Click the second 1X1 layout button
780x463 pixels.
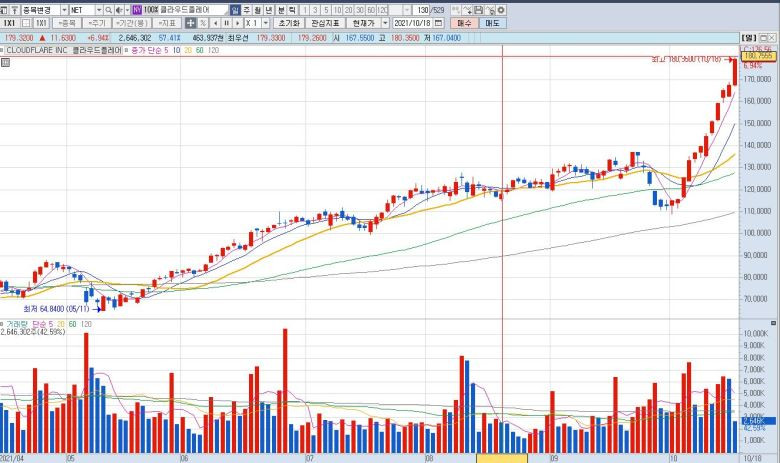[41, 23]
